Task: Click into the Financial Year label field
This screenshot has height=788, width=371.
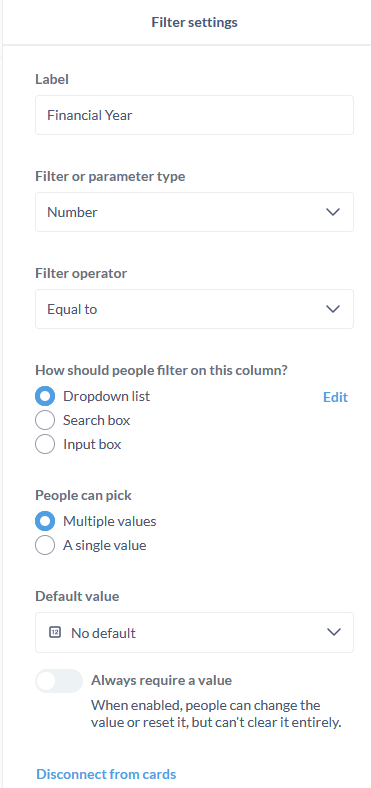Action: point(194,115)
